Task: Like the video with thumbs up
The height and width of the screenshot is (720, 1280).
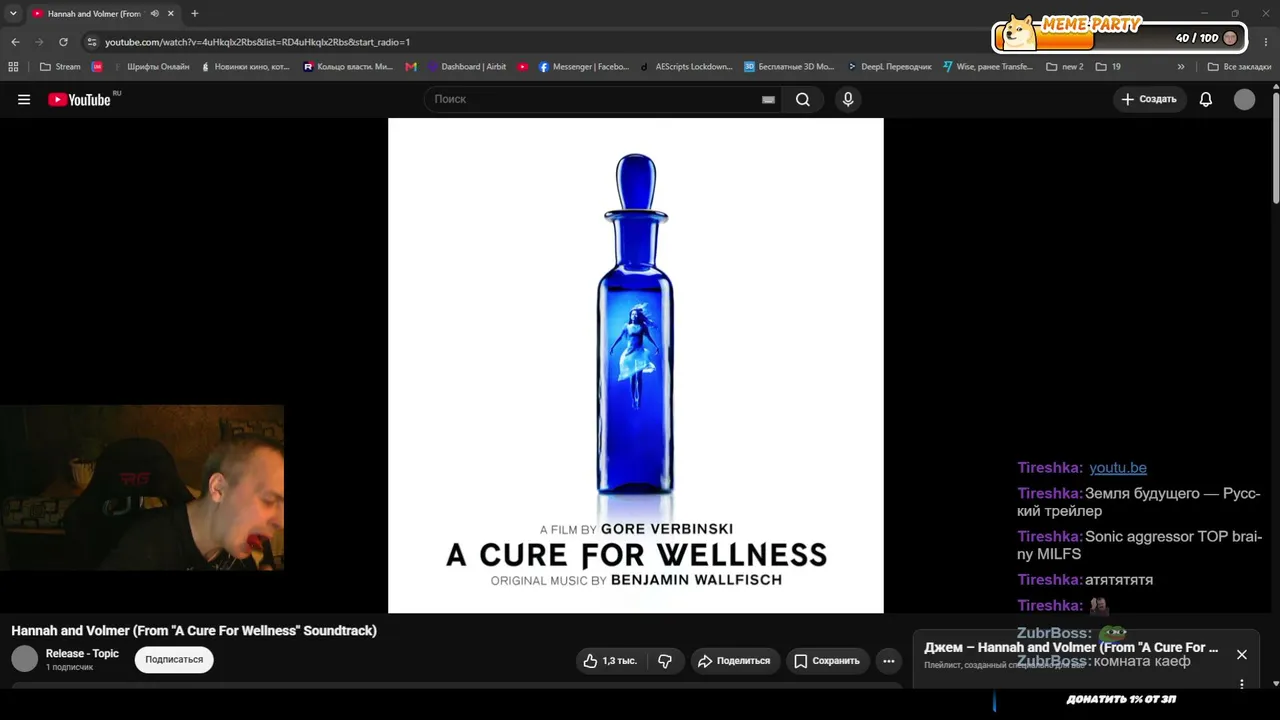Action: click(610, 660)
